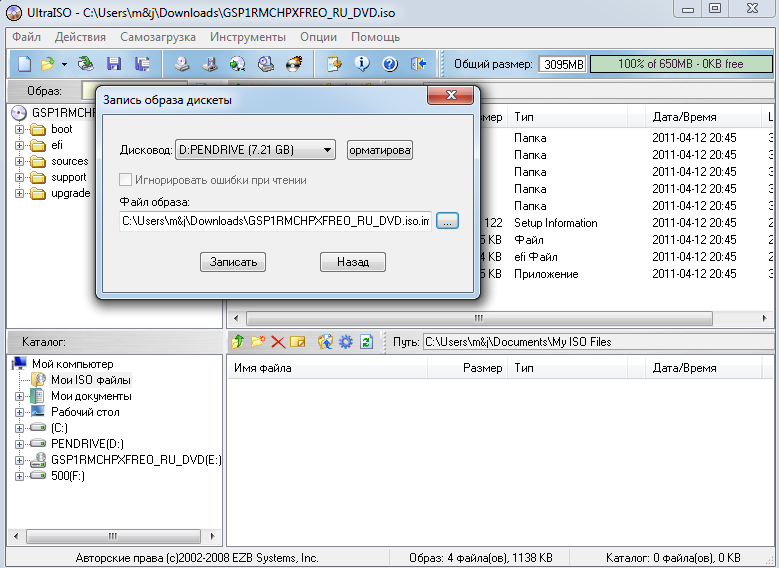Image resolution: width=779 pixels, height=568 pixels.
Task: Expand the sources folder node
Action: (x=19, y=161)
